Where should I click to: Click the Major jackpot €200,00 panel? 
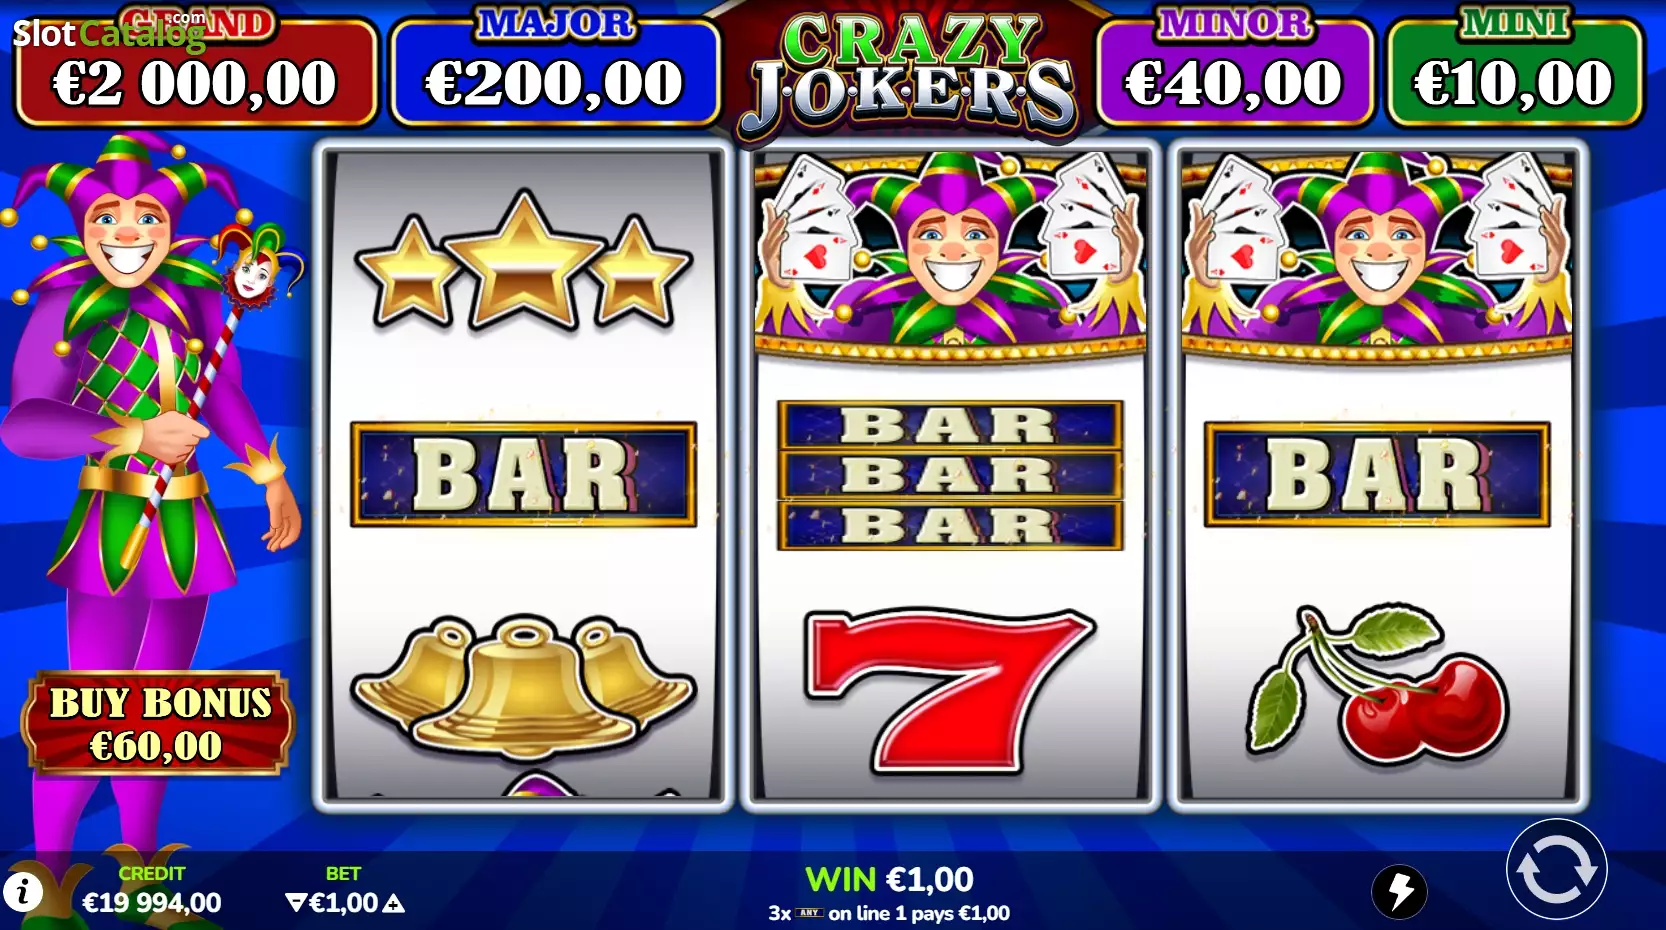point(555,70)
